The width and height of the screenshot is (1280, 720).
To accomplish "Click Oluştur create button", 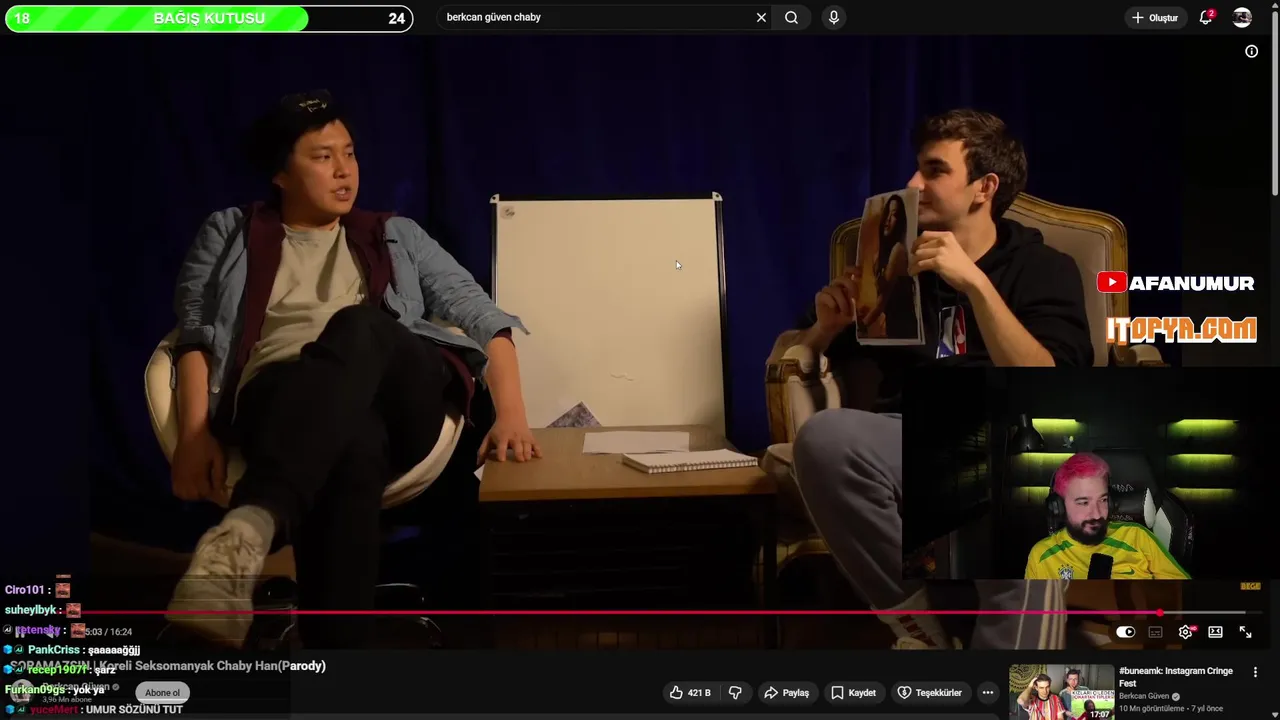I will (1155, 17).
